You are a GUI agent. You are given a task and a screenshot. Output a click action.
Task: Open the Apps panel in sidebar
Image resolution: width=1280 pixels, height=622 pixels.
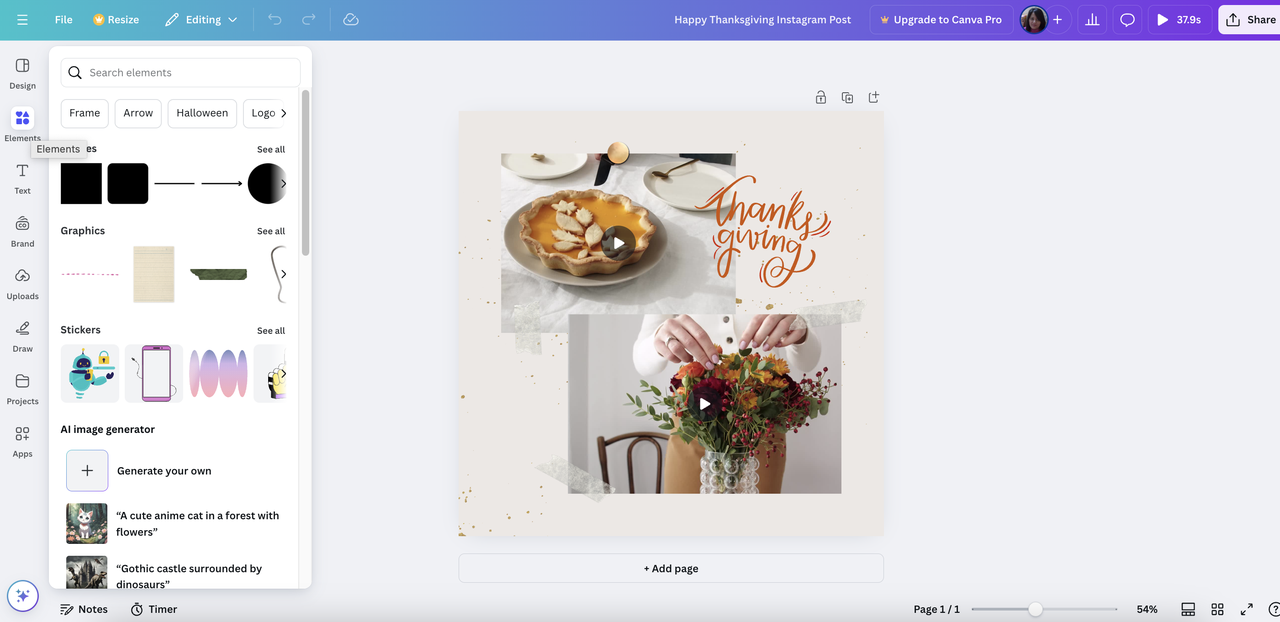tap(22, 441)
